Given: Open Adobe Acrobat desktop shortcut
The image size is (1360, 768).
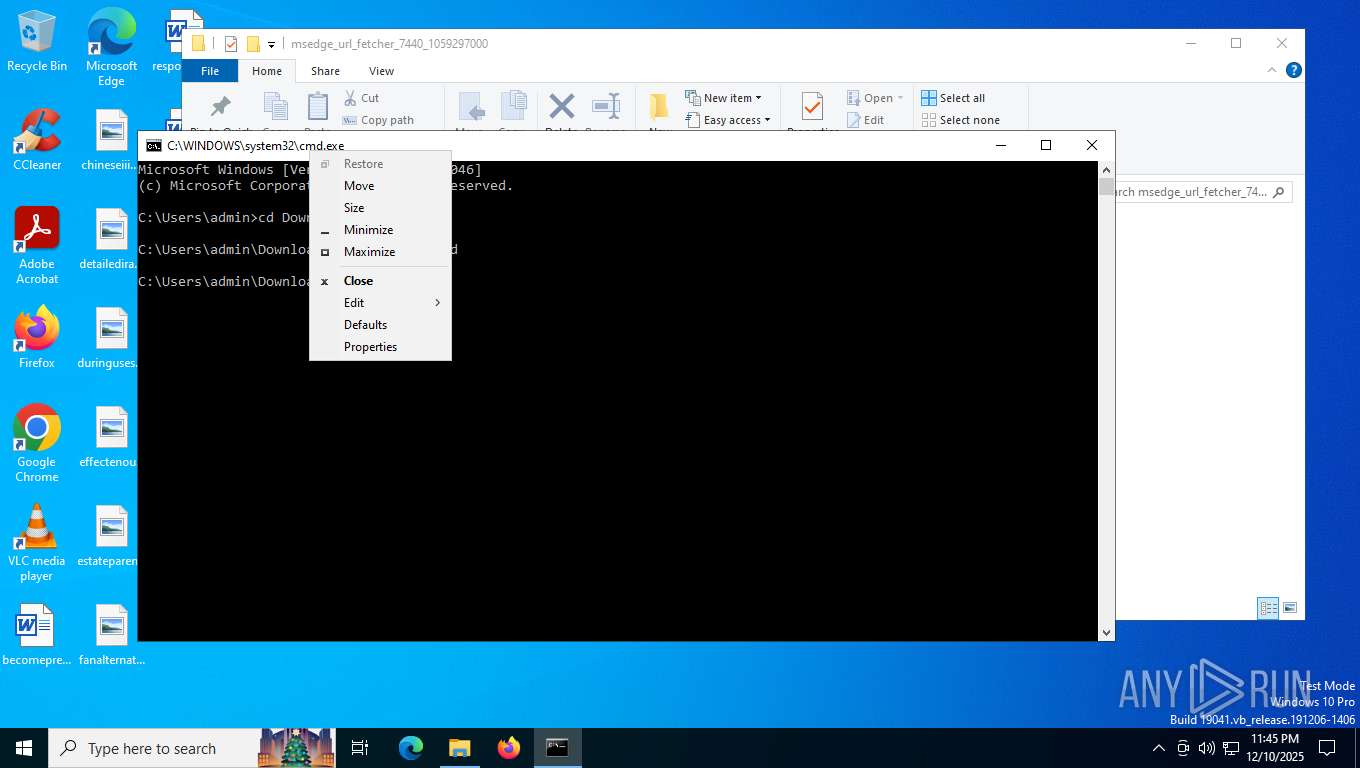Looking at the screenshot, I should (x=37, y=245).
